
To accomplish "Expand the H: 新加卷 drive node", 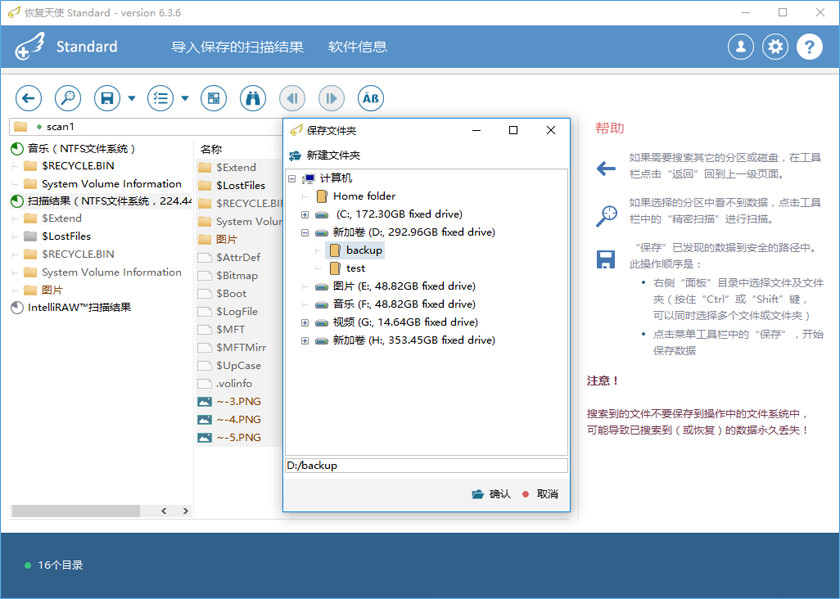I will (x=305, y=340).
